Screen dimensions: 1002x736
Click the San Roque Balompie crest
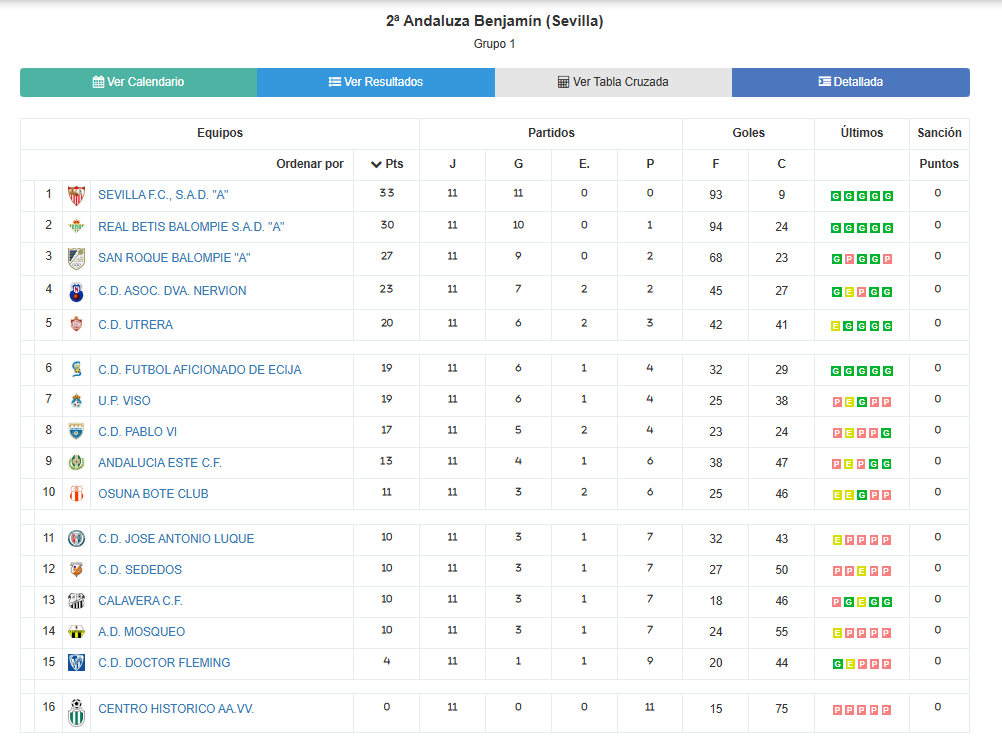click(76, 258)
